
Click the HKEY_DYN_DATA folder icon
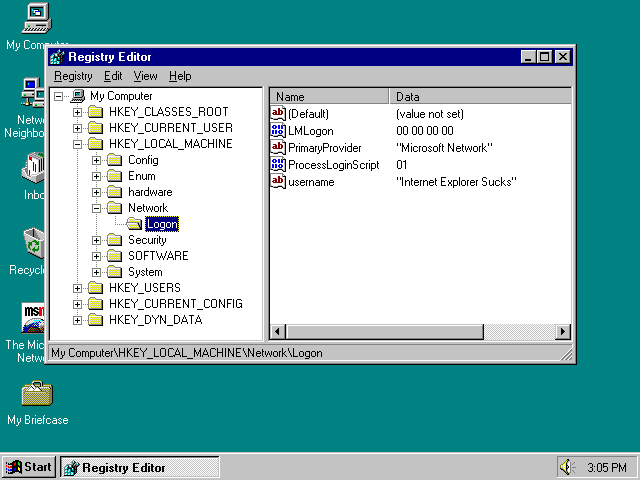[x=96, y=320]
